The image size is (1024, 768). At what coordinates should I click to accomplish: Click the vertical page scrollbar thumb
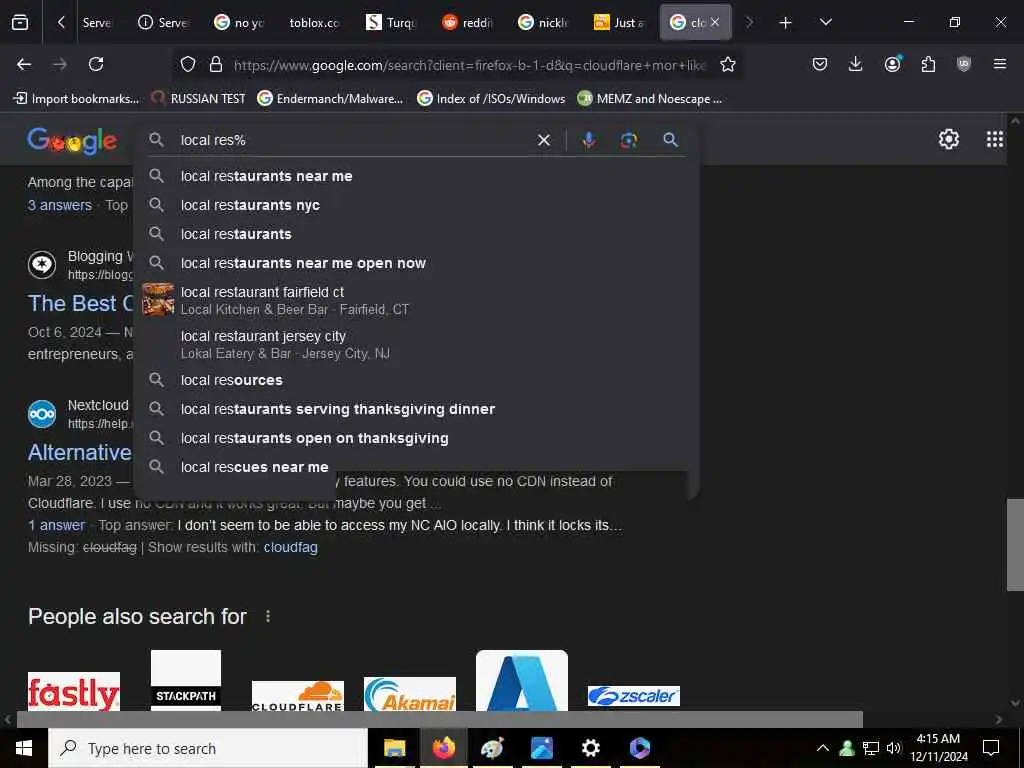tap(1015, 544)
